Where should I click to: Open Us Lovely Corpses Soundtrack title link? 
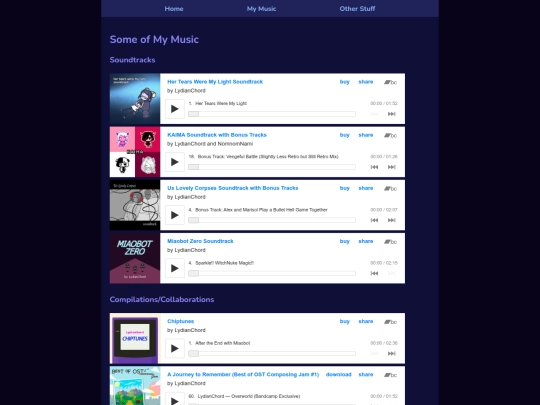tap(233, 188)
